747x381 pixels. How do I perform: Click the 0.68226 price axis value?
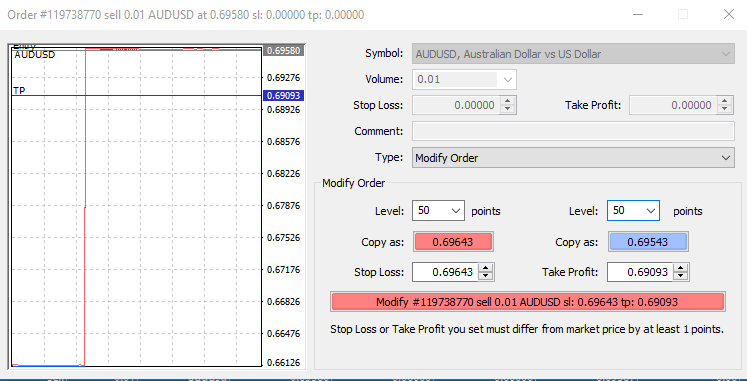click(283, 173)
